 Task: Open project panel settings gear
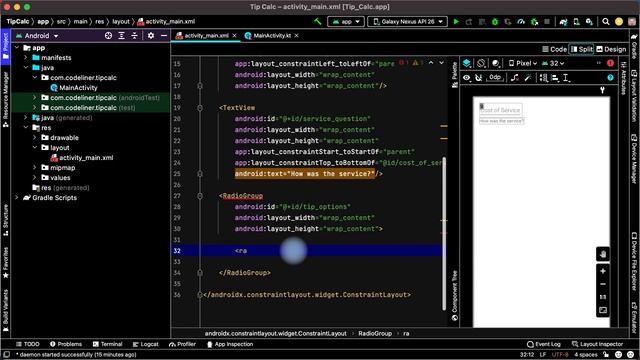pyautogui.click(x=151, y=36)
